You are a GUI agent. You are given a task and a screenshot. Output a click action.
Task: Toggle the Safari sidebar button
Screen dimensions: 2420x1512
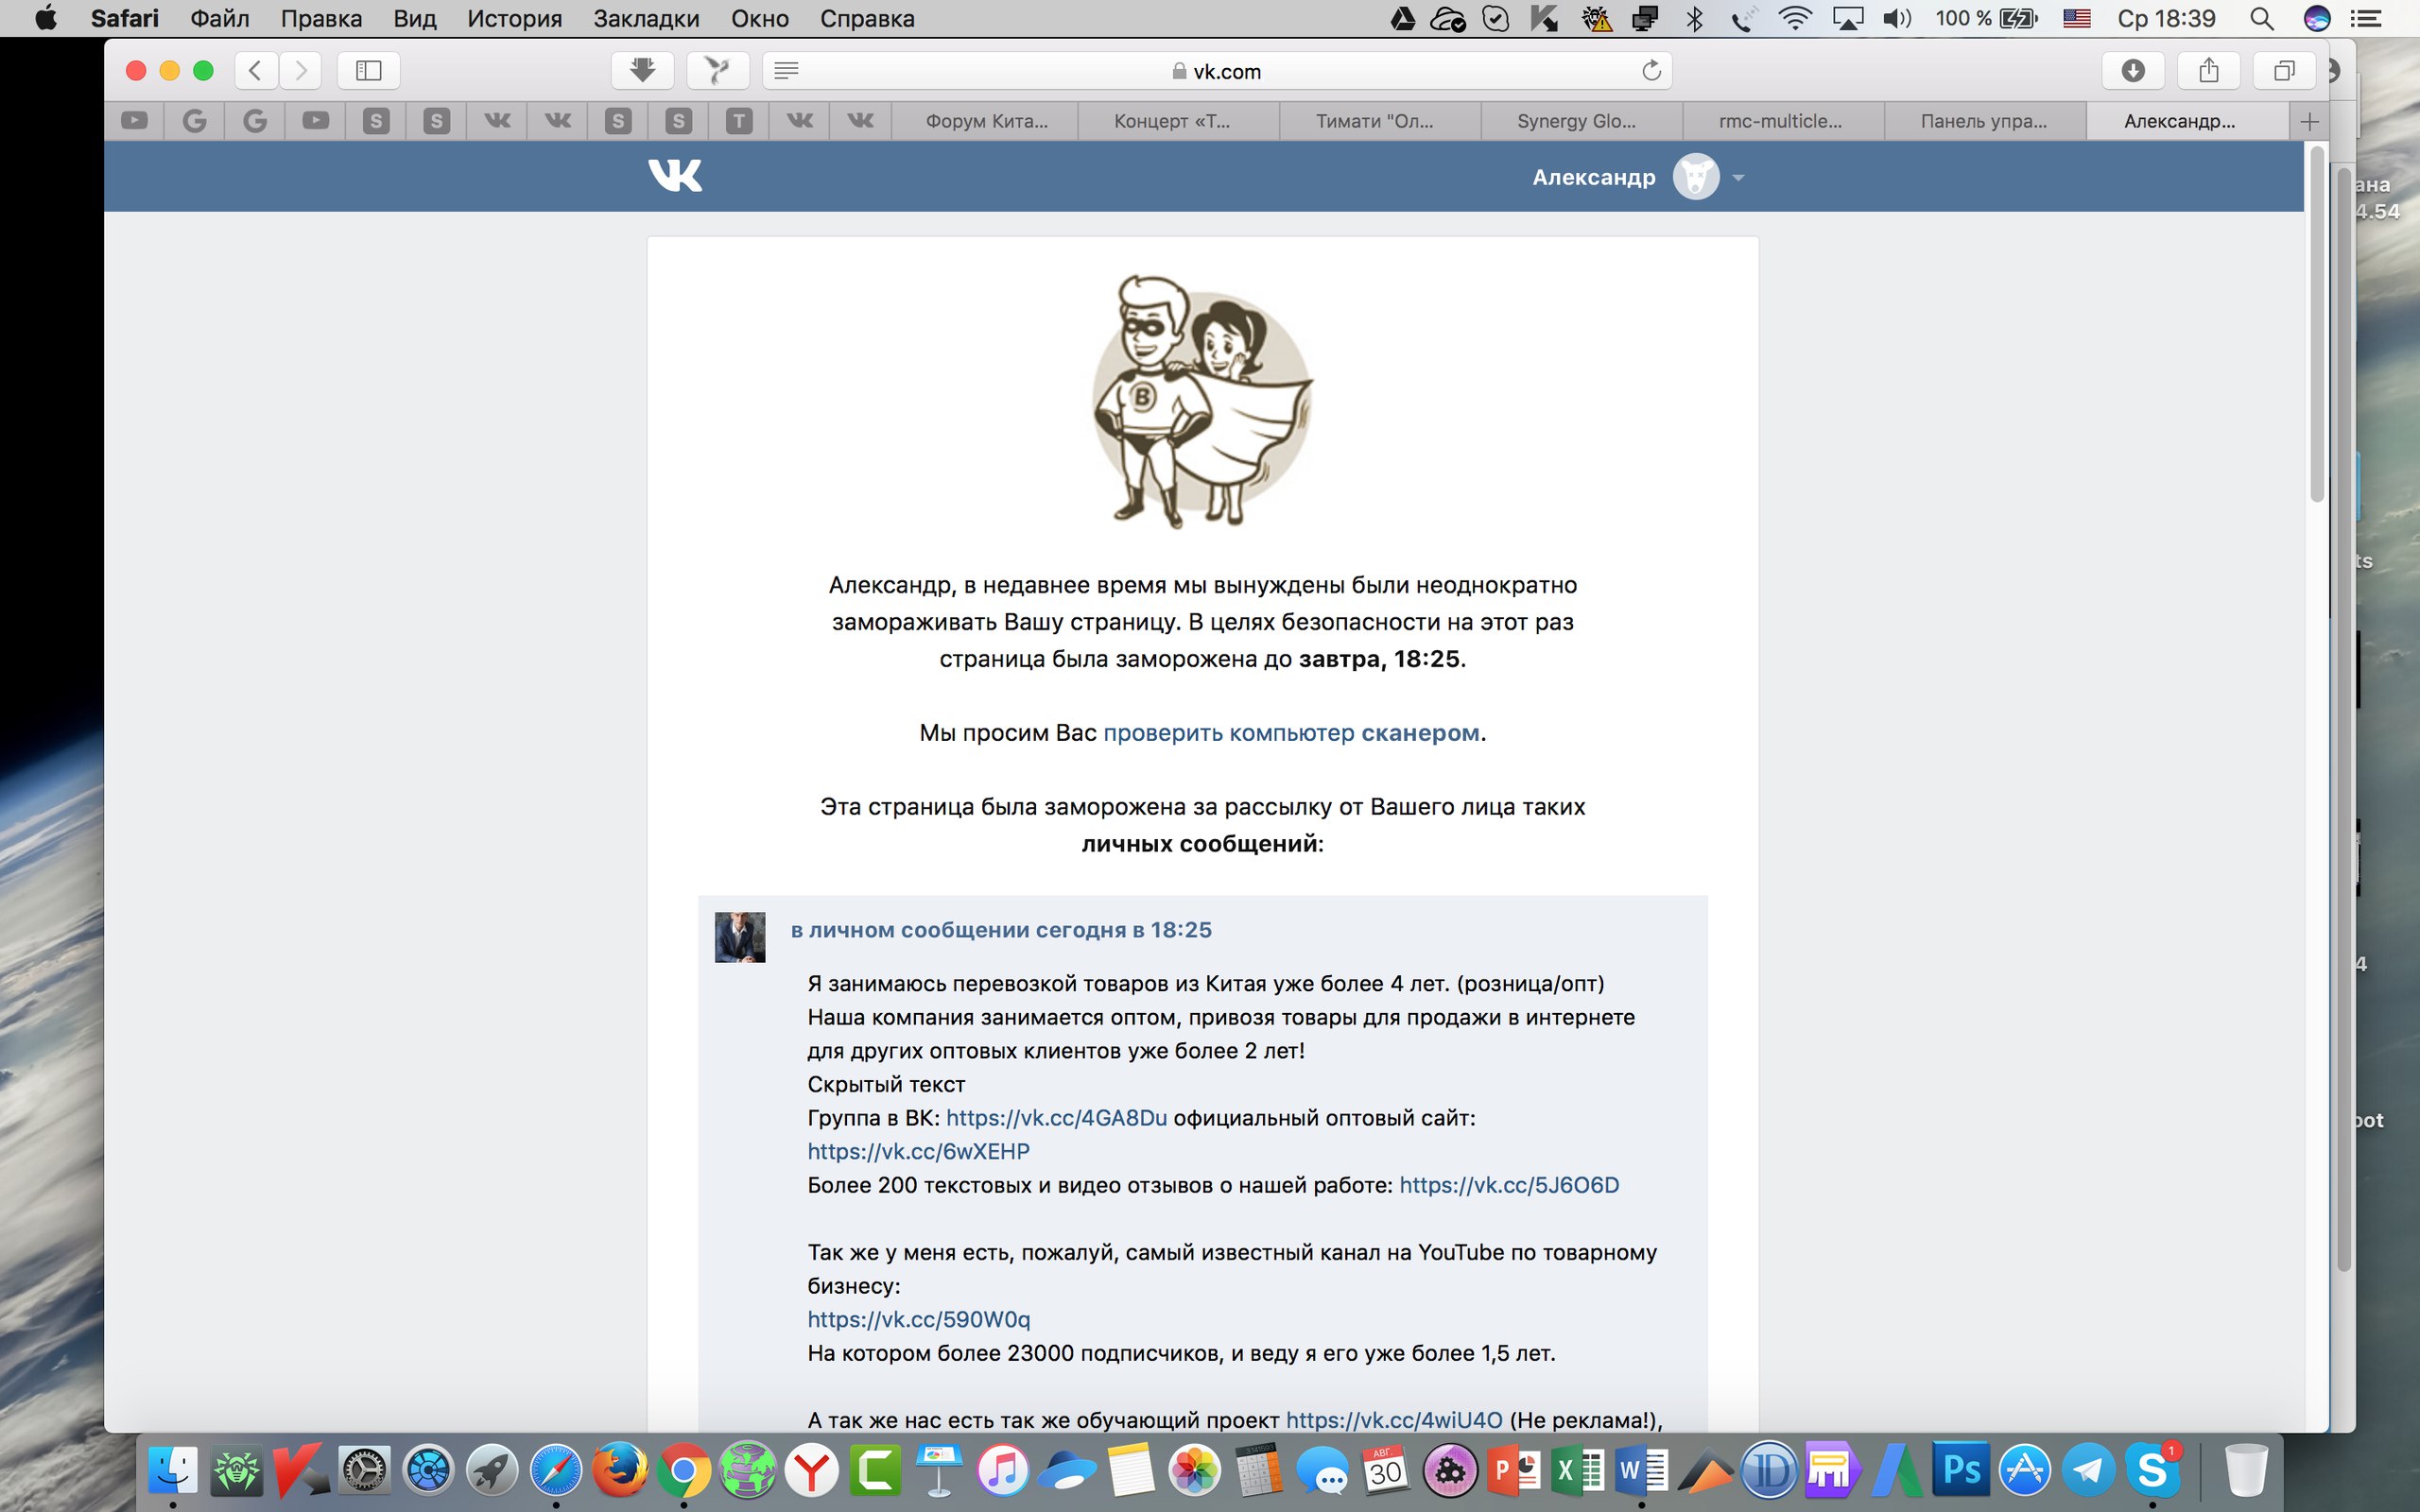pos(369,70)
